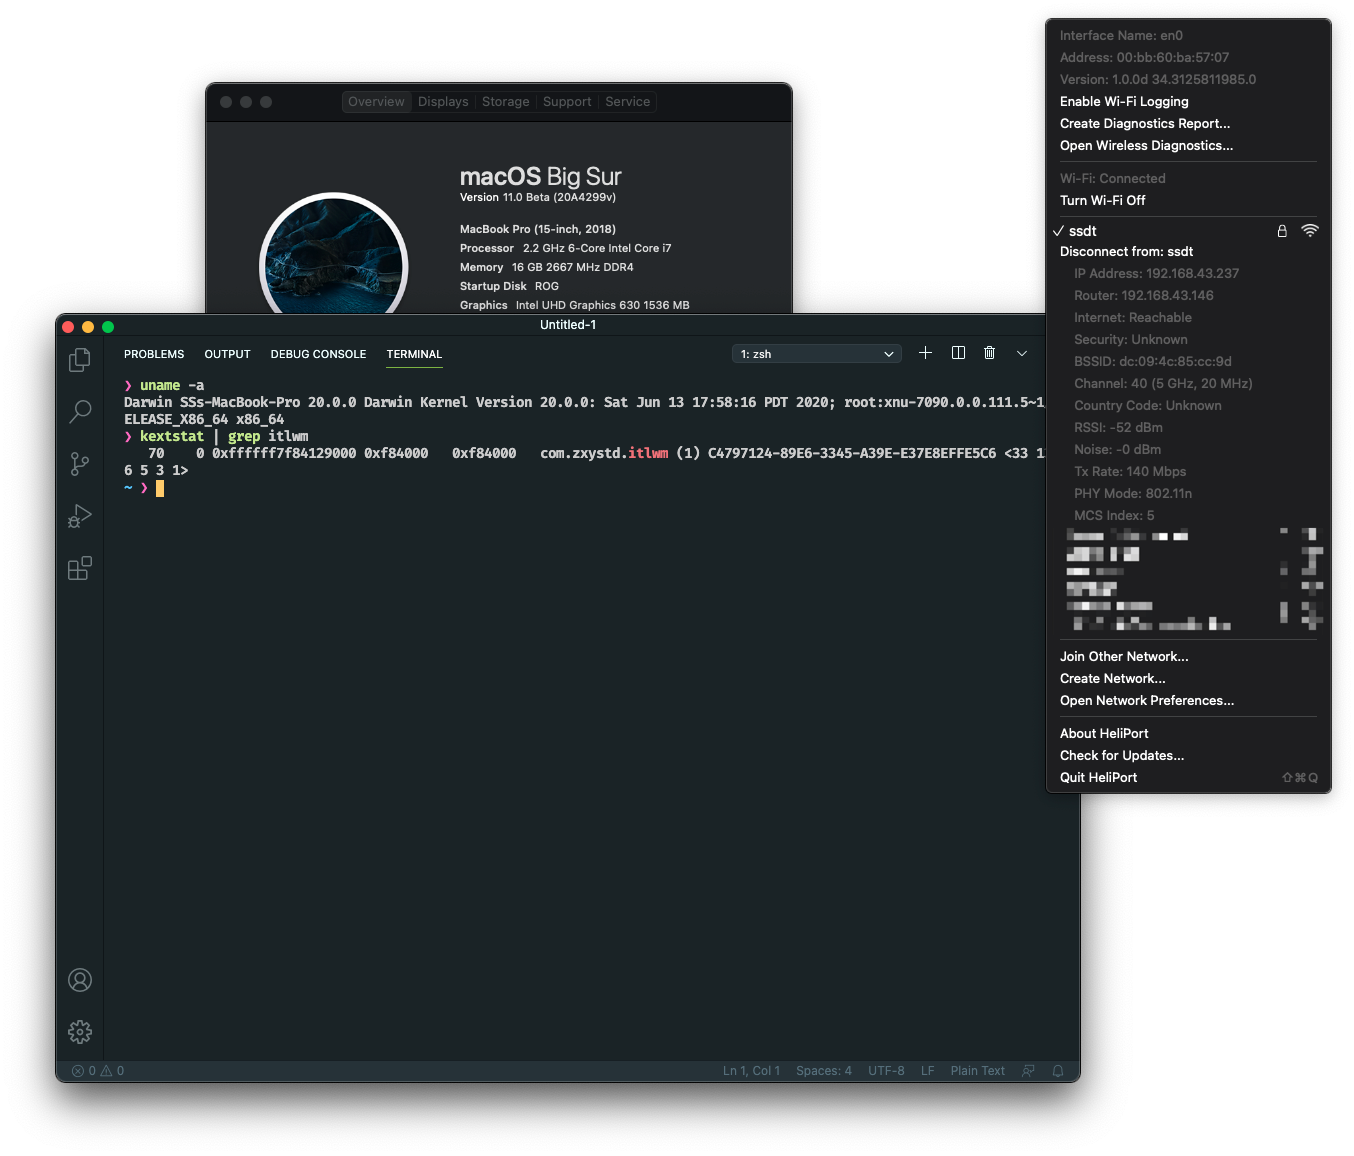The height and width of the screenshot is (1156, 1354).
Task: Switch to the Displays tab
Action: point(443,101)
